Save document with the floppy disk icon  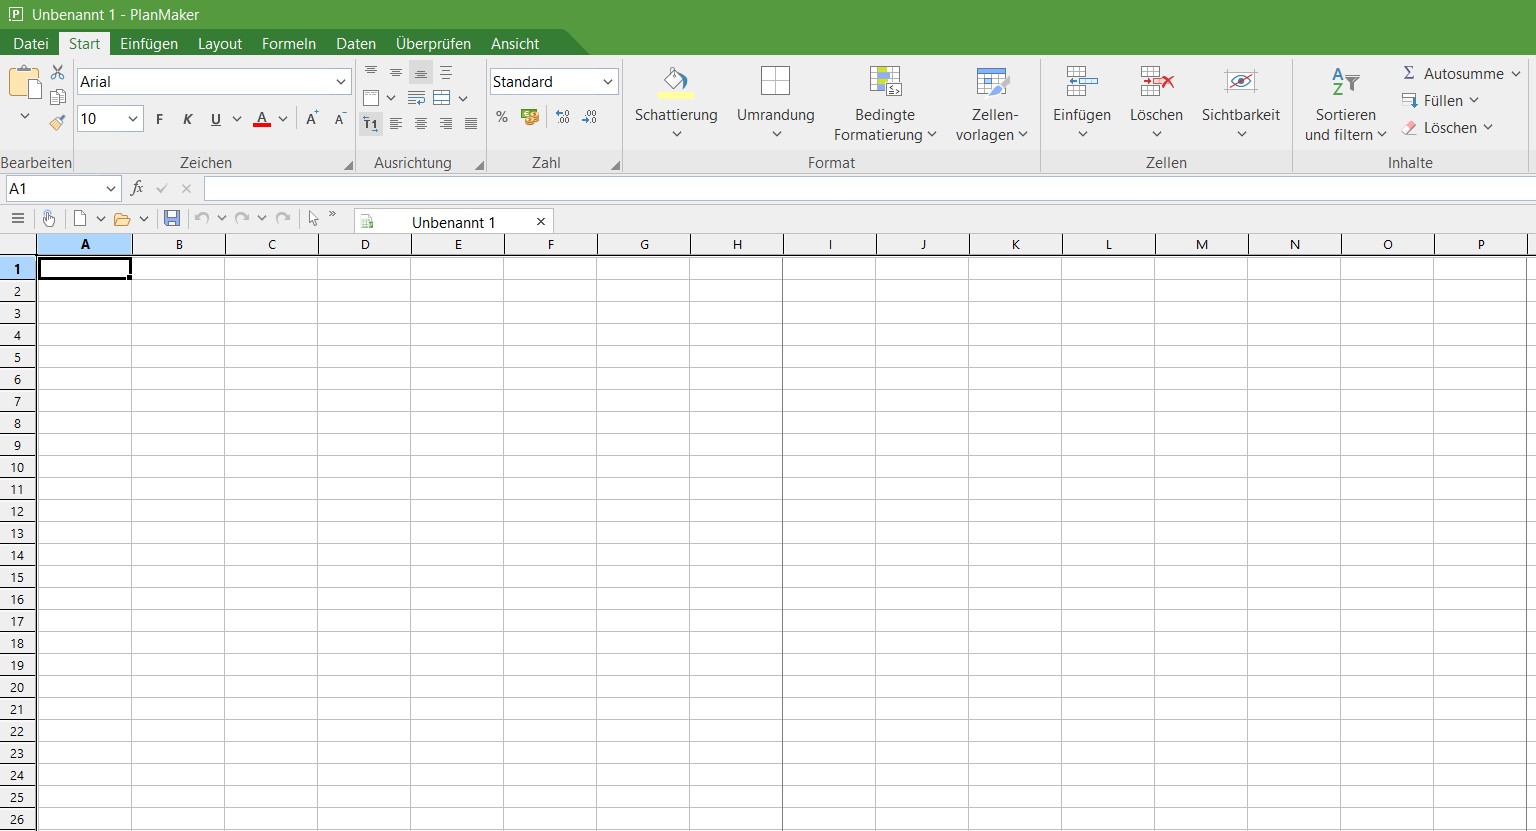pos(171,219)
